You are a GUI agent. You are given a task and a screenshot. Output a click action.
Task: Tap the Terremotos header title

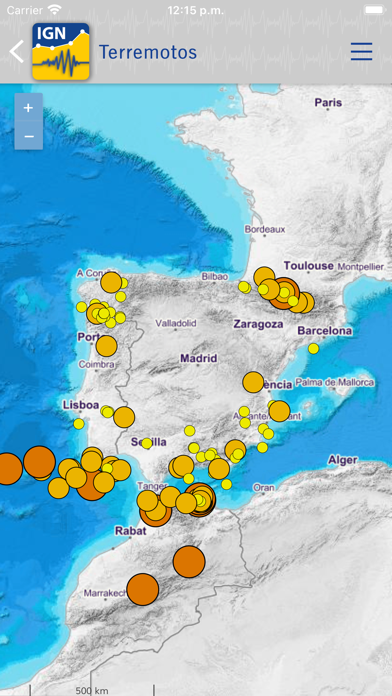point(147,52)
